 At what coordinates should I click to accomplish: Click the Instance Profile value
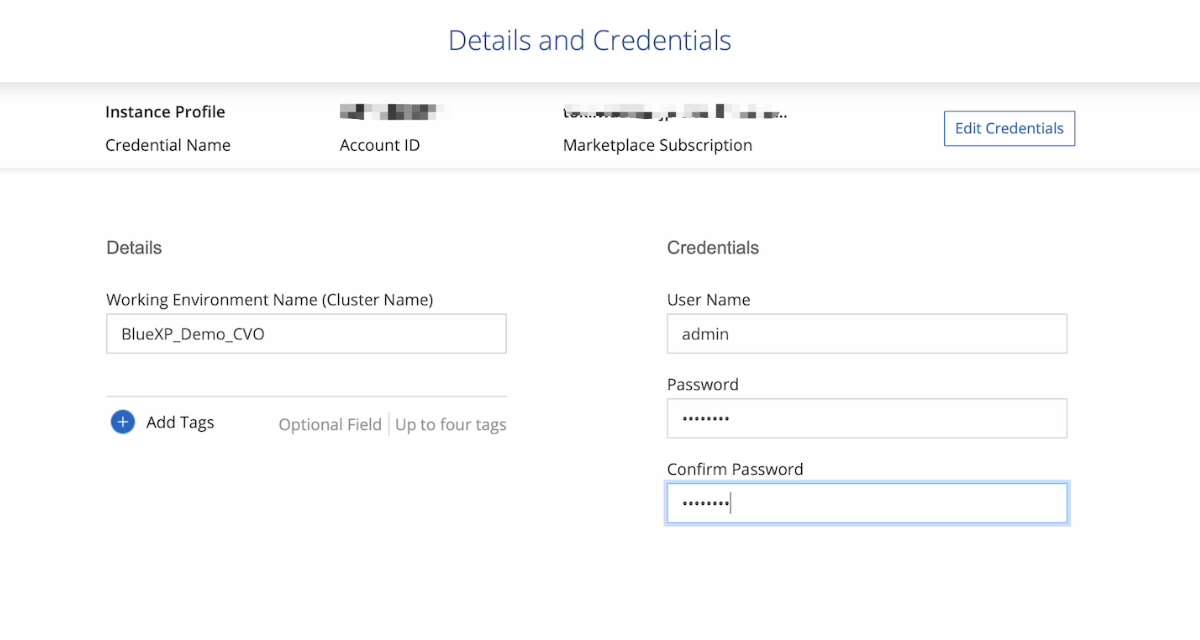tap(165, 112)
